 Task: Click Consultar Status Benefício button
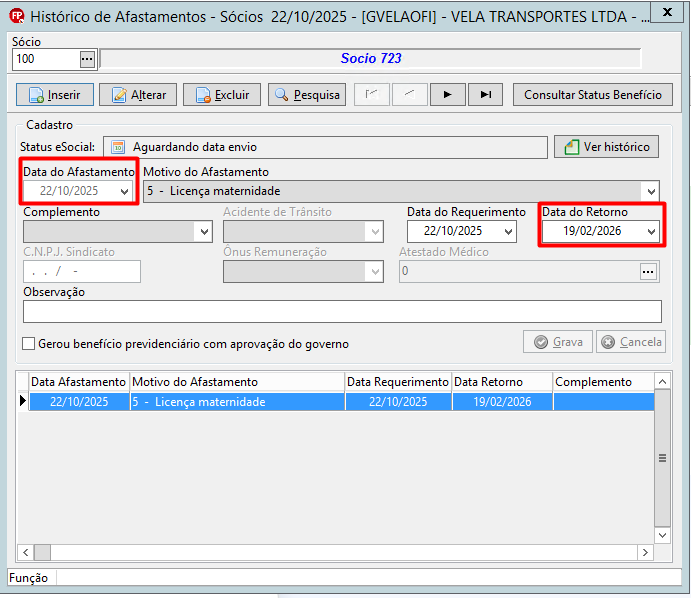(593, 95)
